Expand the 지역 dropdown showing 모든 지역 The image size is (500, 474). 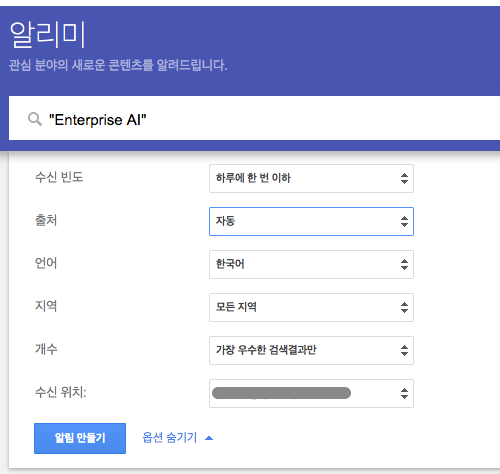pos(311,307)
